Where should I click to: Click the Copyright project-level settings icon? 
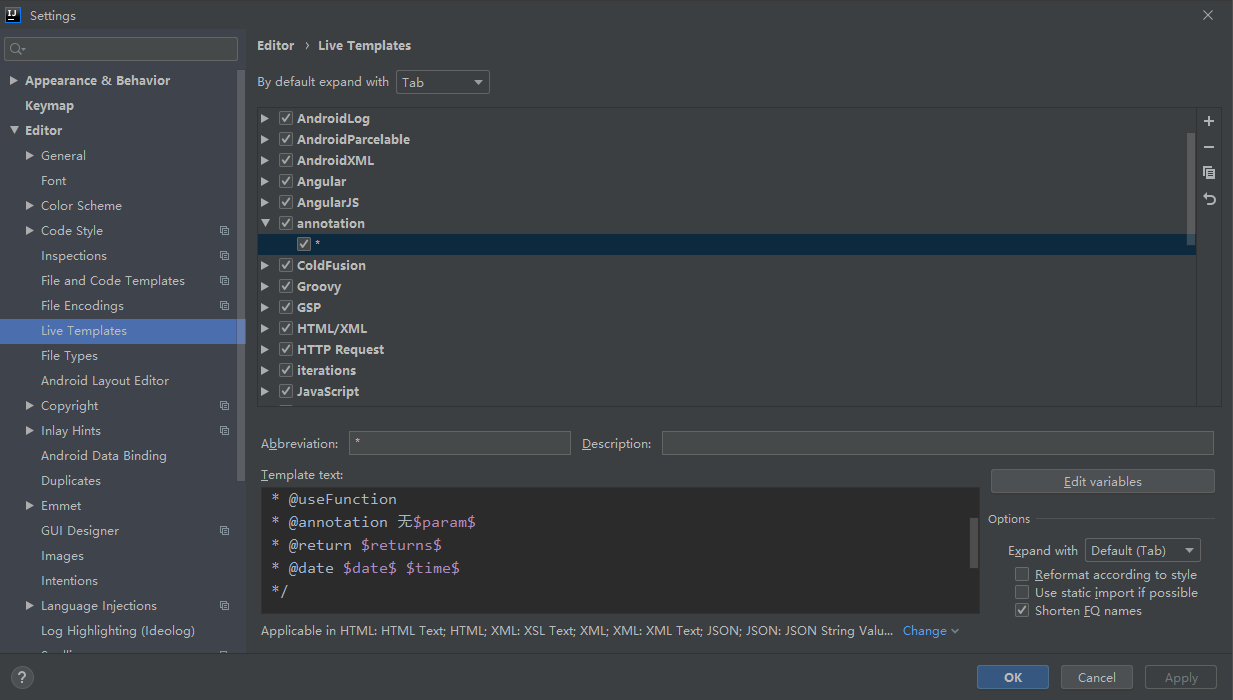click(224, 406)
